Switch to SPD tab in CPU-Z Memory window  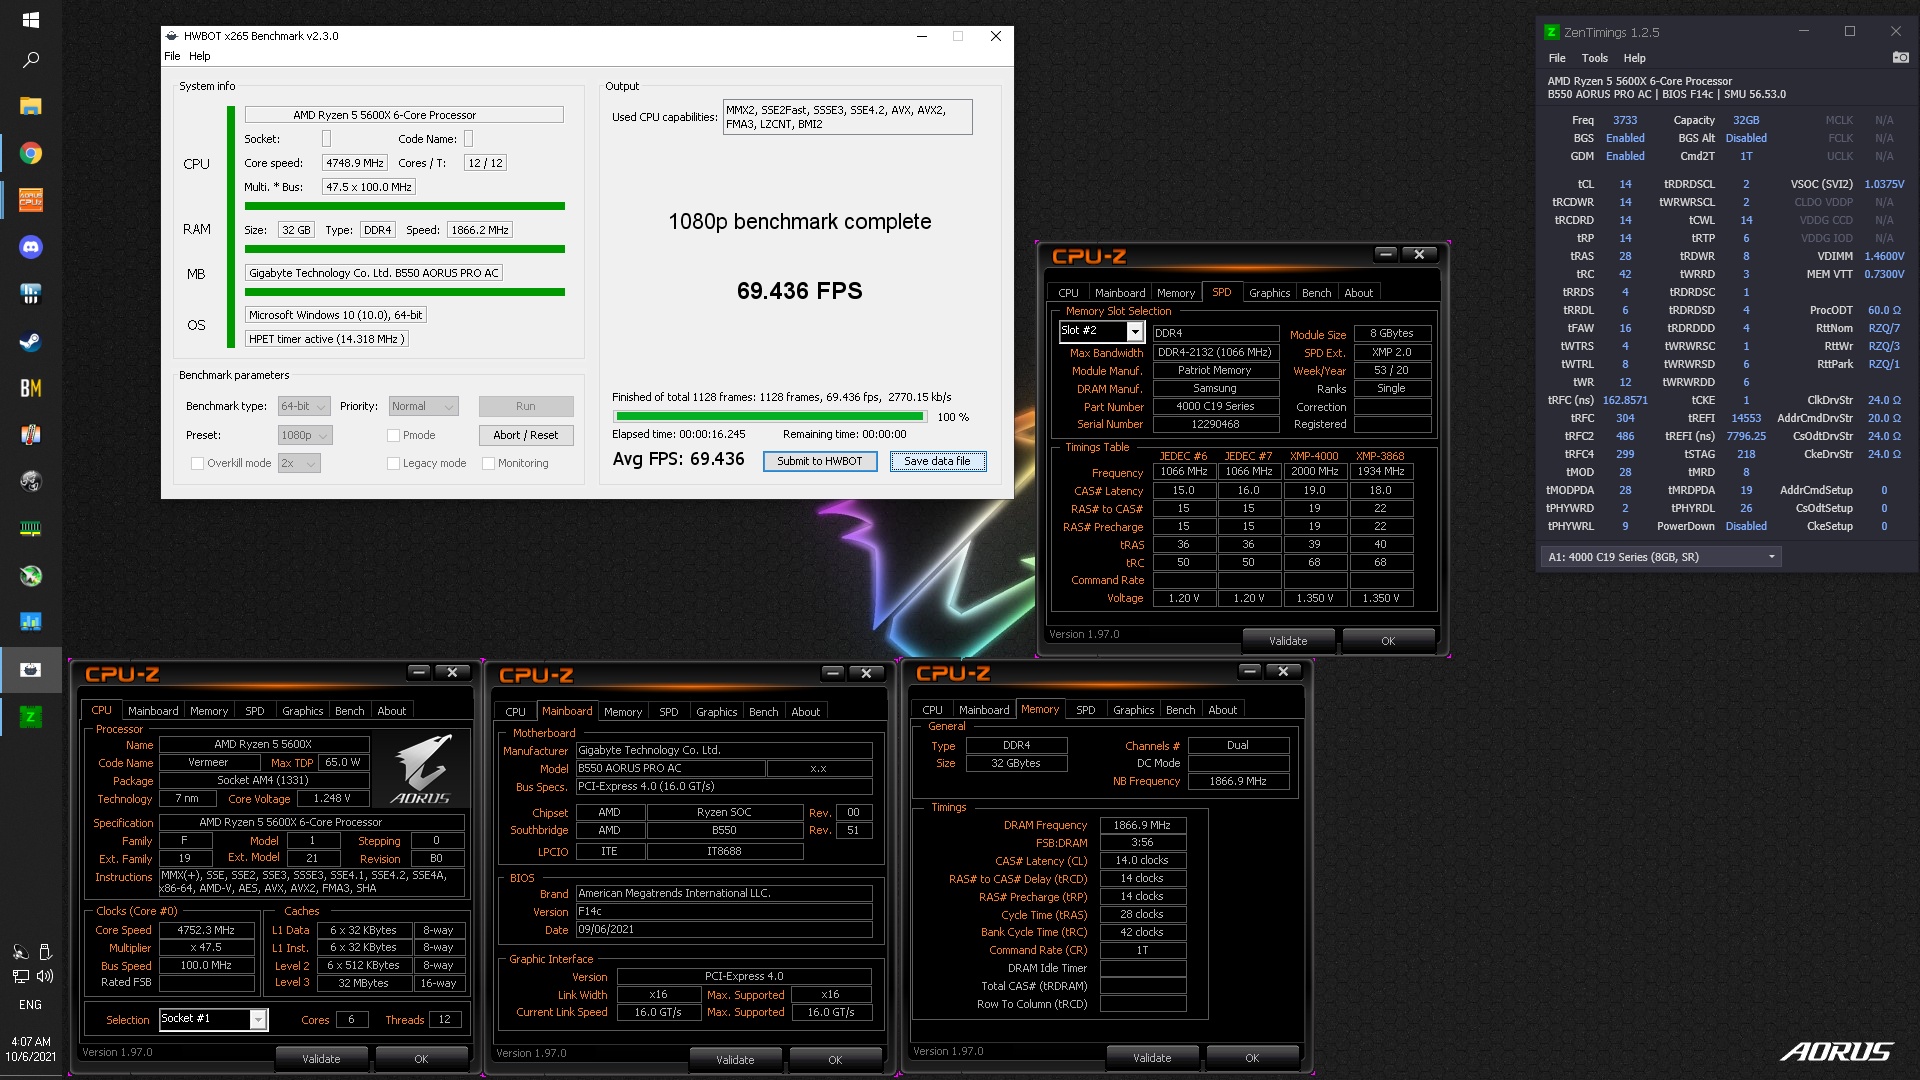pos(1085,710)
